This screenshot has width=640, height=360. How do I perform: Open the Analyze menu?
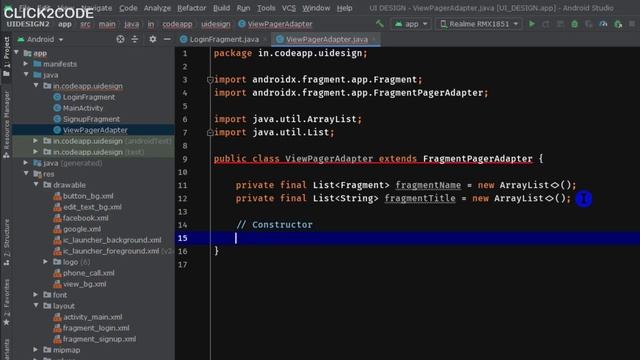coord(157,8)
